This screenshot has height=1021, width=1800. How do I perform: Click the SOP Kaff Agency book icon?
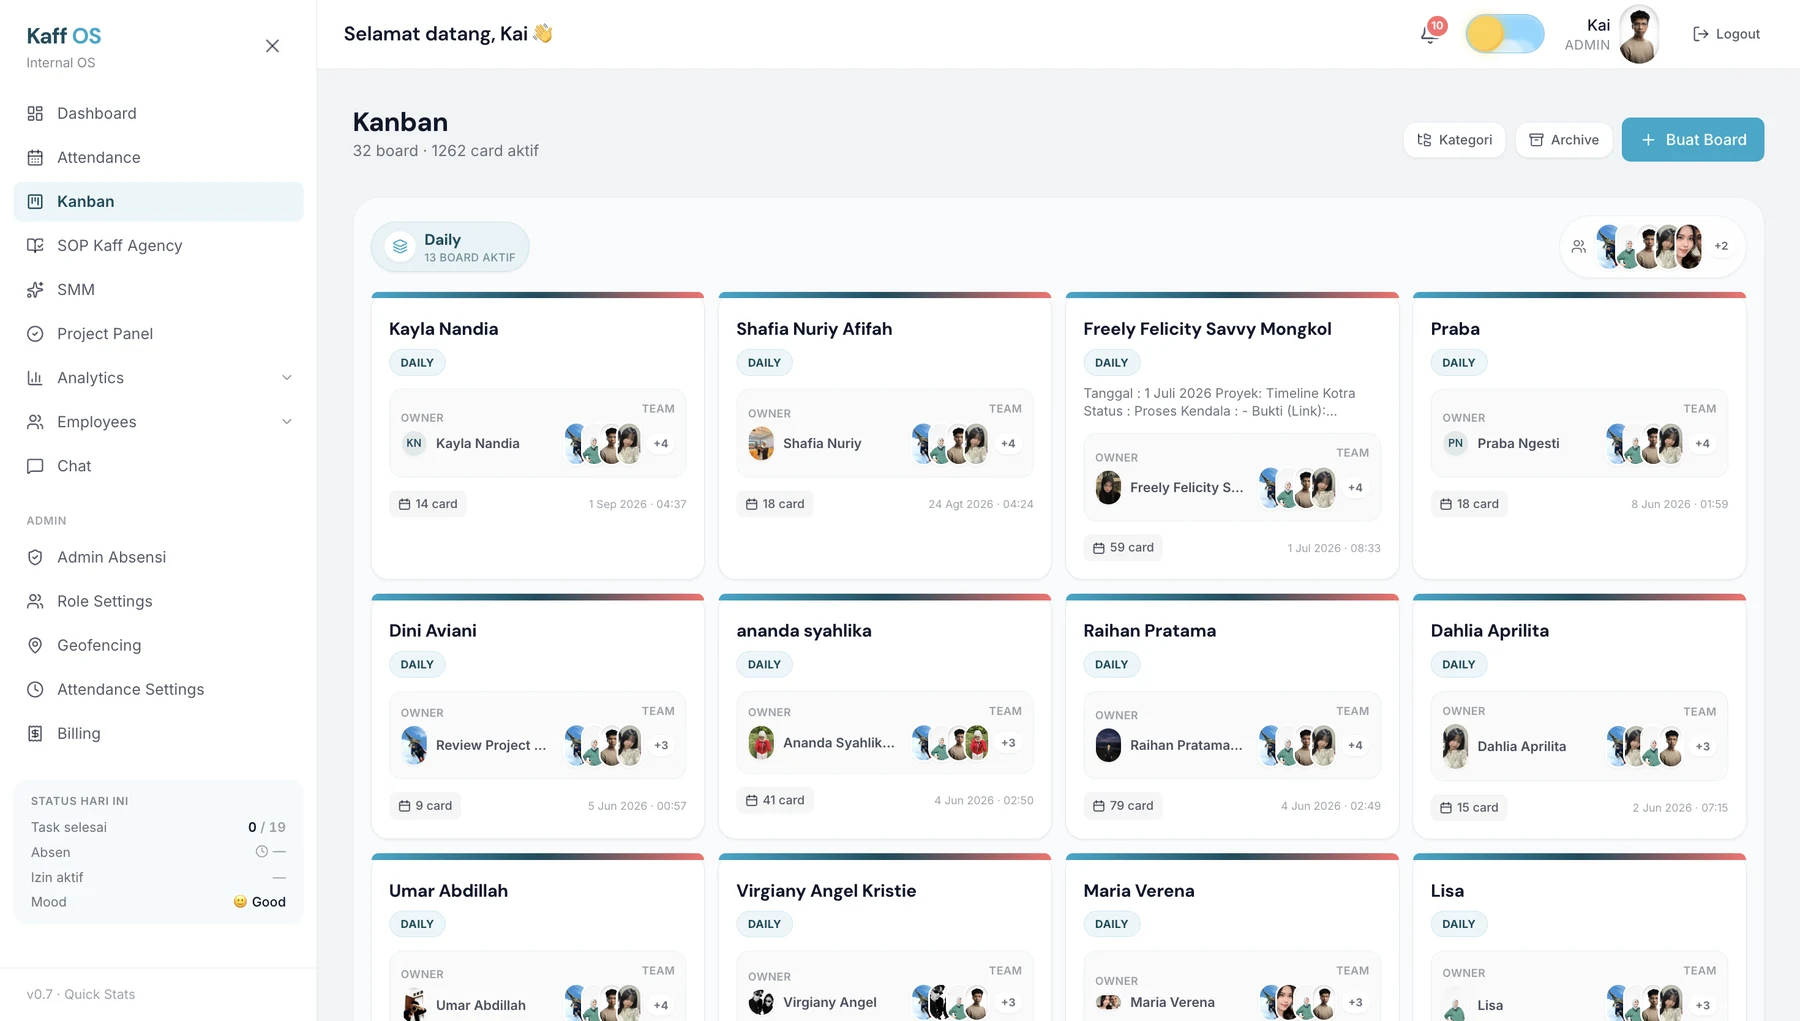pos(35,245)
